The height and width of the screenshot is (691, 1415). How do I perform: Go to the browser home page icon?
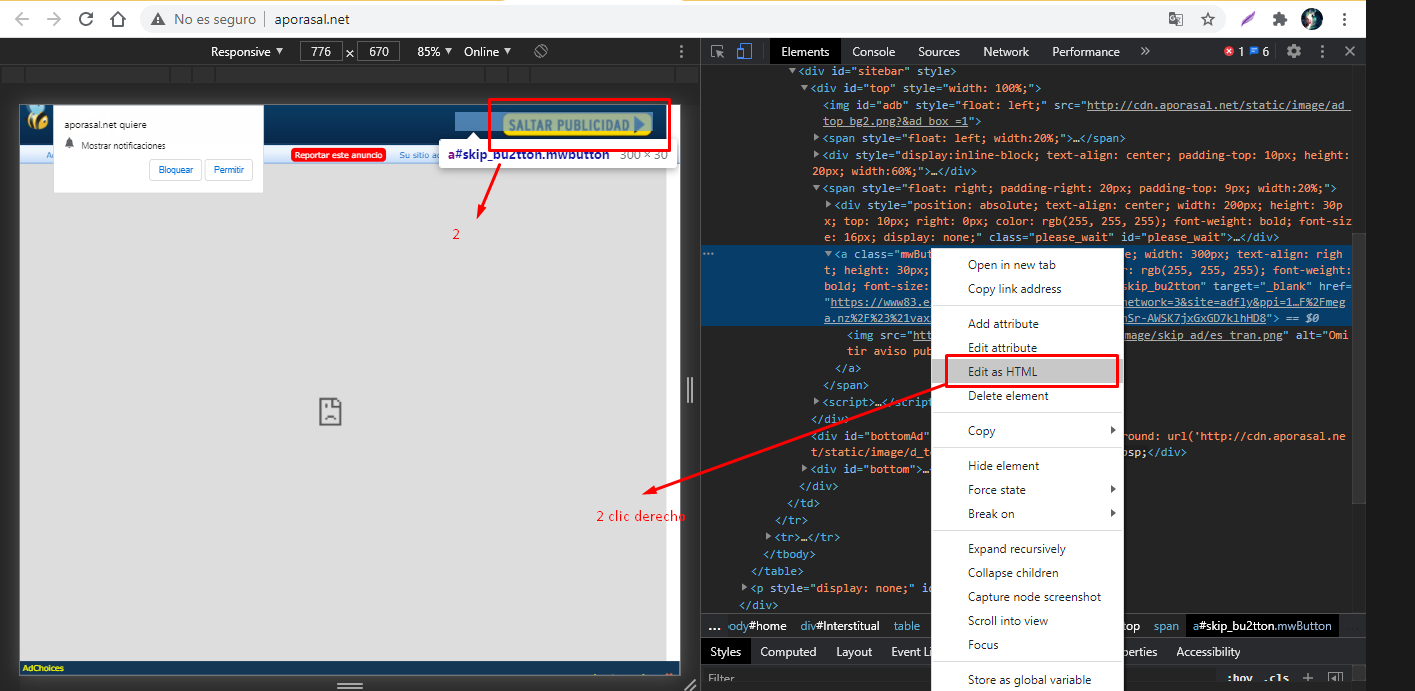(118, 19)
